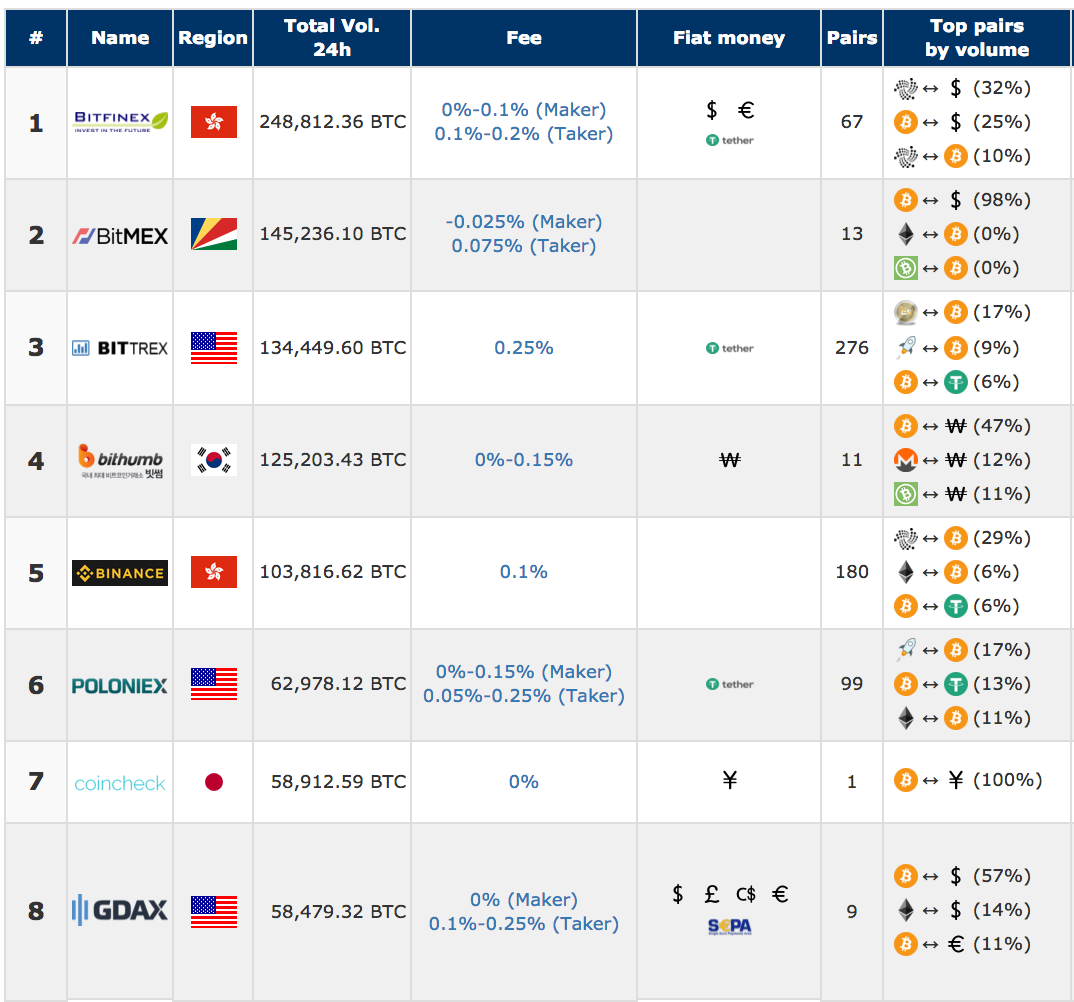The height and width of the screenshot is (1002, 1074).
Task: Click the # rank column header
Action: 36,38
